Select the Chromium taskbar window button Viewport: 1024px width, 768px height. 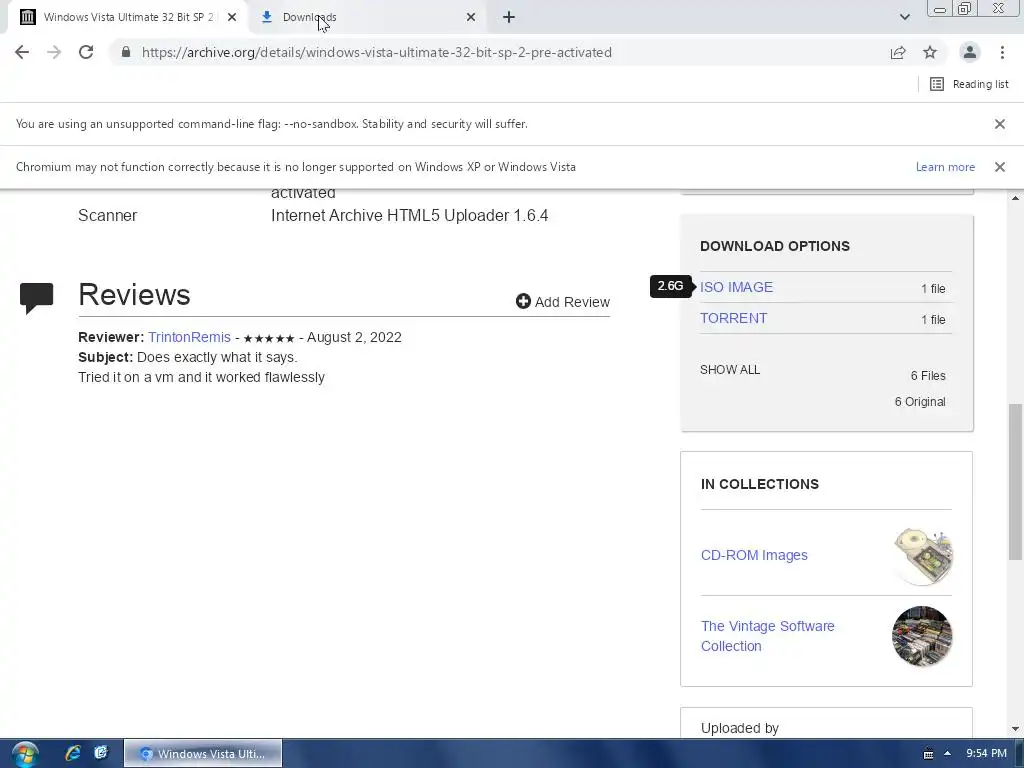pos(202,754)
